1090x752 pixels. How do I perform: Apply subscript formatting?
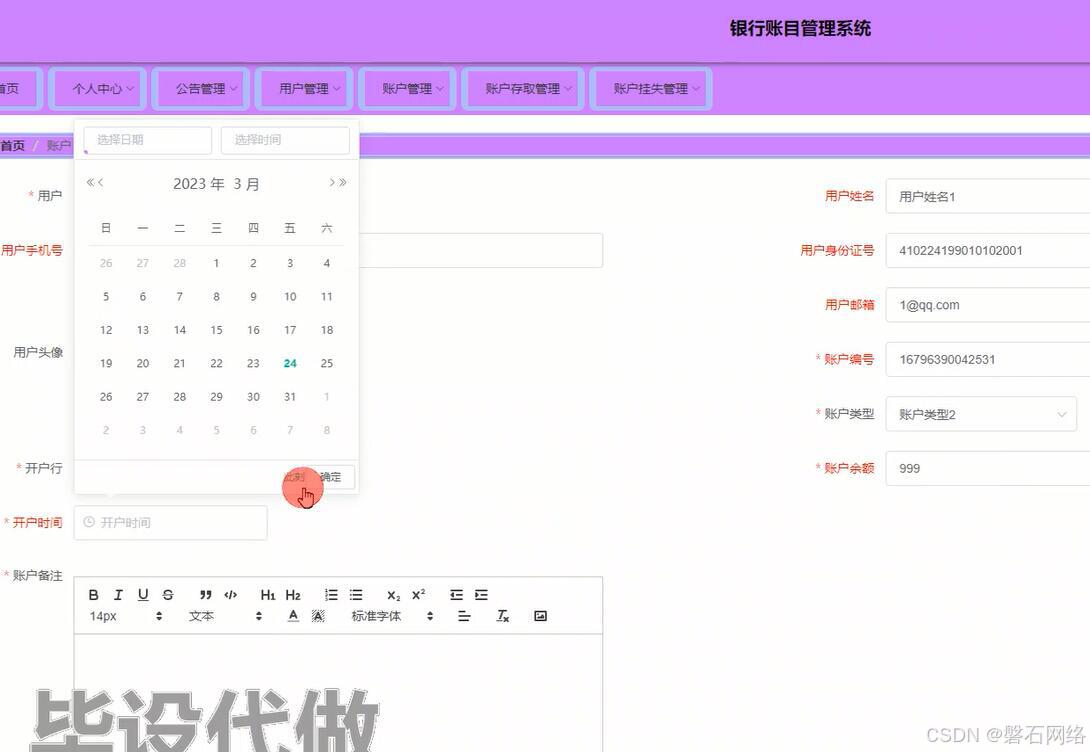pos(392,594)
